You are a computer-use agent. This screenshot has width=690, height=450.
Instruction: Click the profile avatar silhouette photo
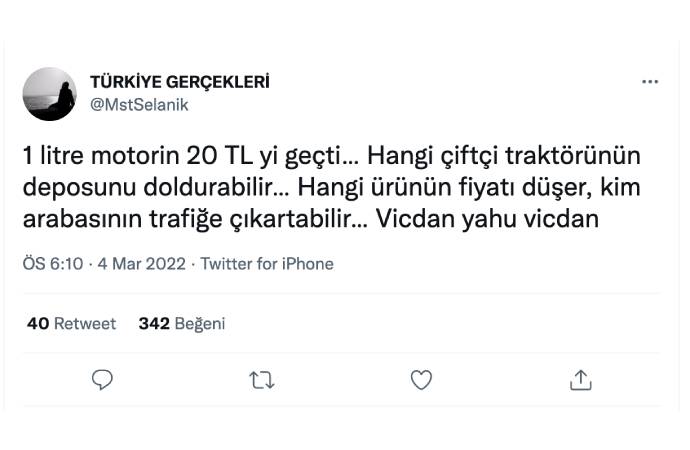pos(50,94)
